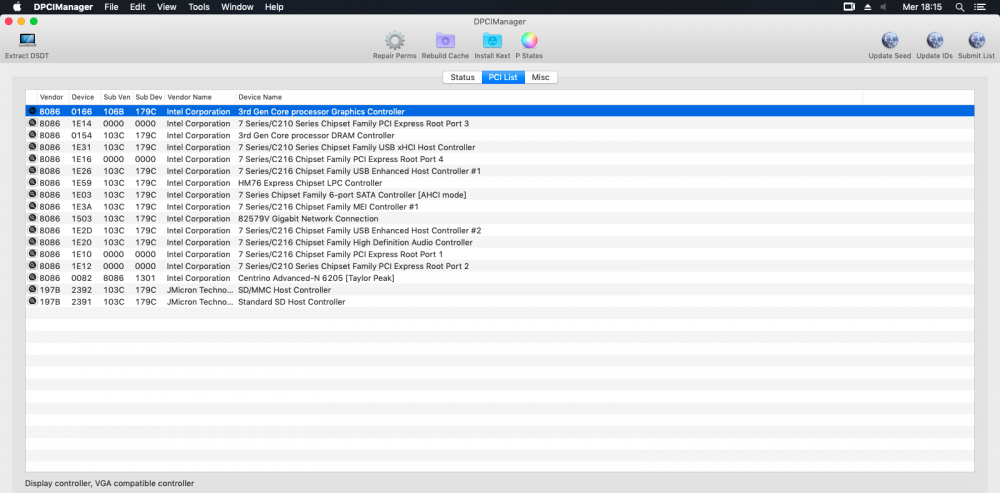The width and height of the screenshot is (1000, 493).
Task: Click the magnifier icon beside device 2392
Action: [32, 290]
